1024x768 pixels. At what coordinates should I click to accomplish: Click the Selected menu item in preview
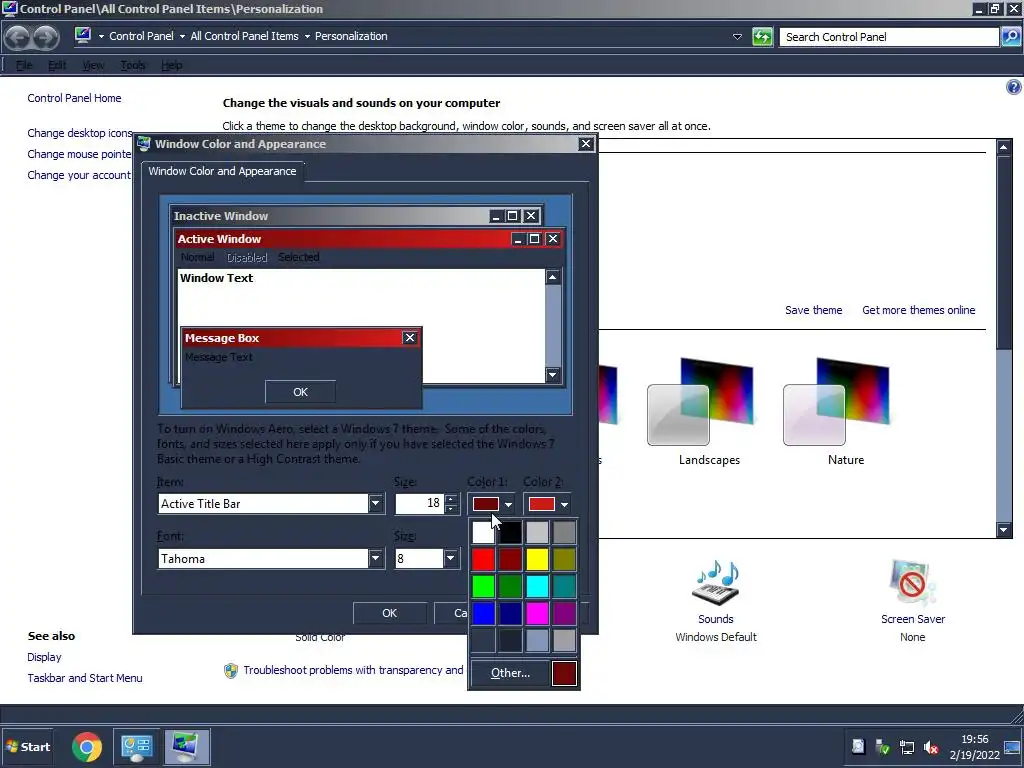pos(298,257)
